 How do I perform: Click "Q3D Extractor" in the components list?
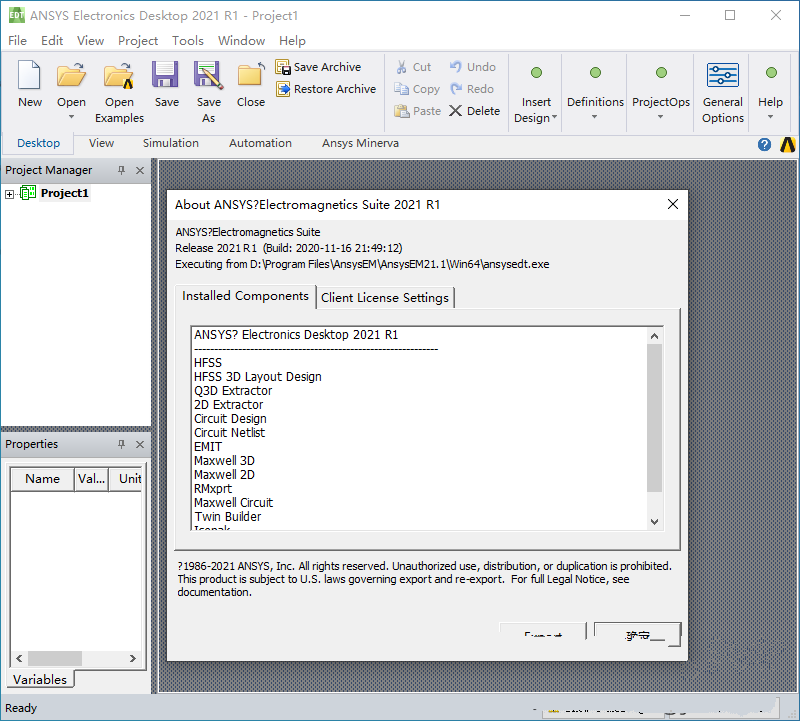point(233,391)
